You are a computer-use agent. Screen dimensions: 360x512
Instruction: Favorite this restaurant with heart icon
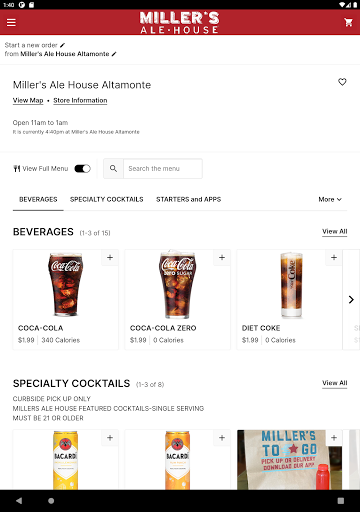(x=342, y=82)
